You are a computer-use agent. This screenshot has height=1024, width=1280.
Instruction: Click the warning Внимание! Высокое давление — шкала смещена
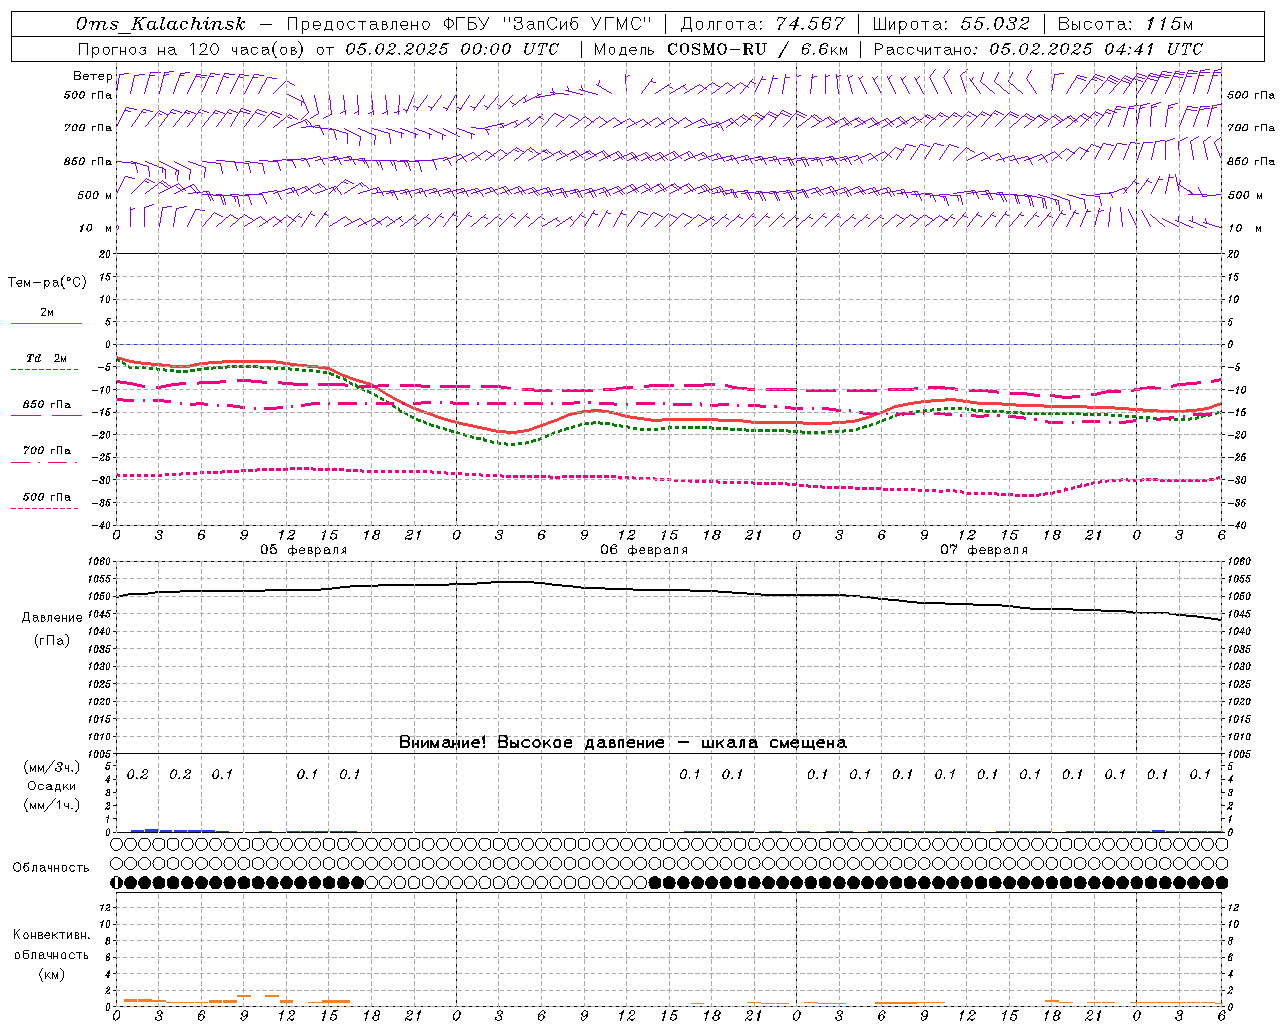(623, 742)
